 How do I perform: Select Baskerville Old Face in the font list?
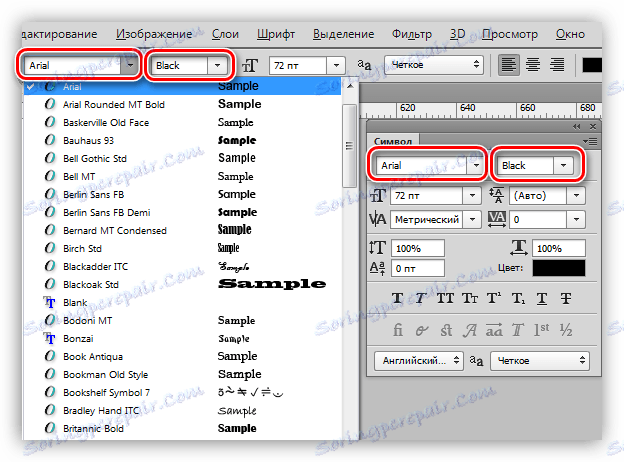182,123
